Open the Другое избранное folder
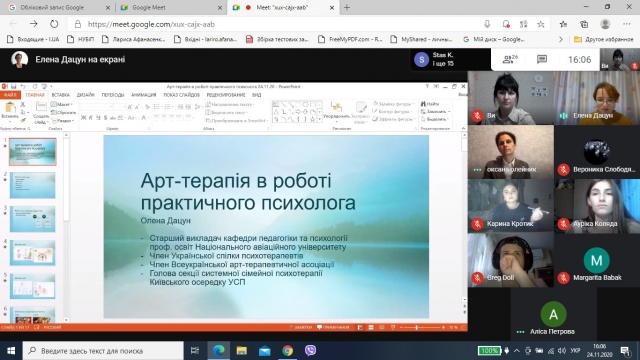 603,40
